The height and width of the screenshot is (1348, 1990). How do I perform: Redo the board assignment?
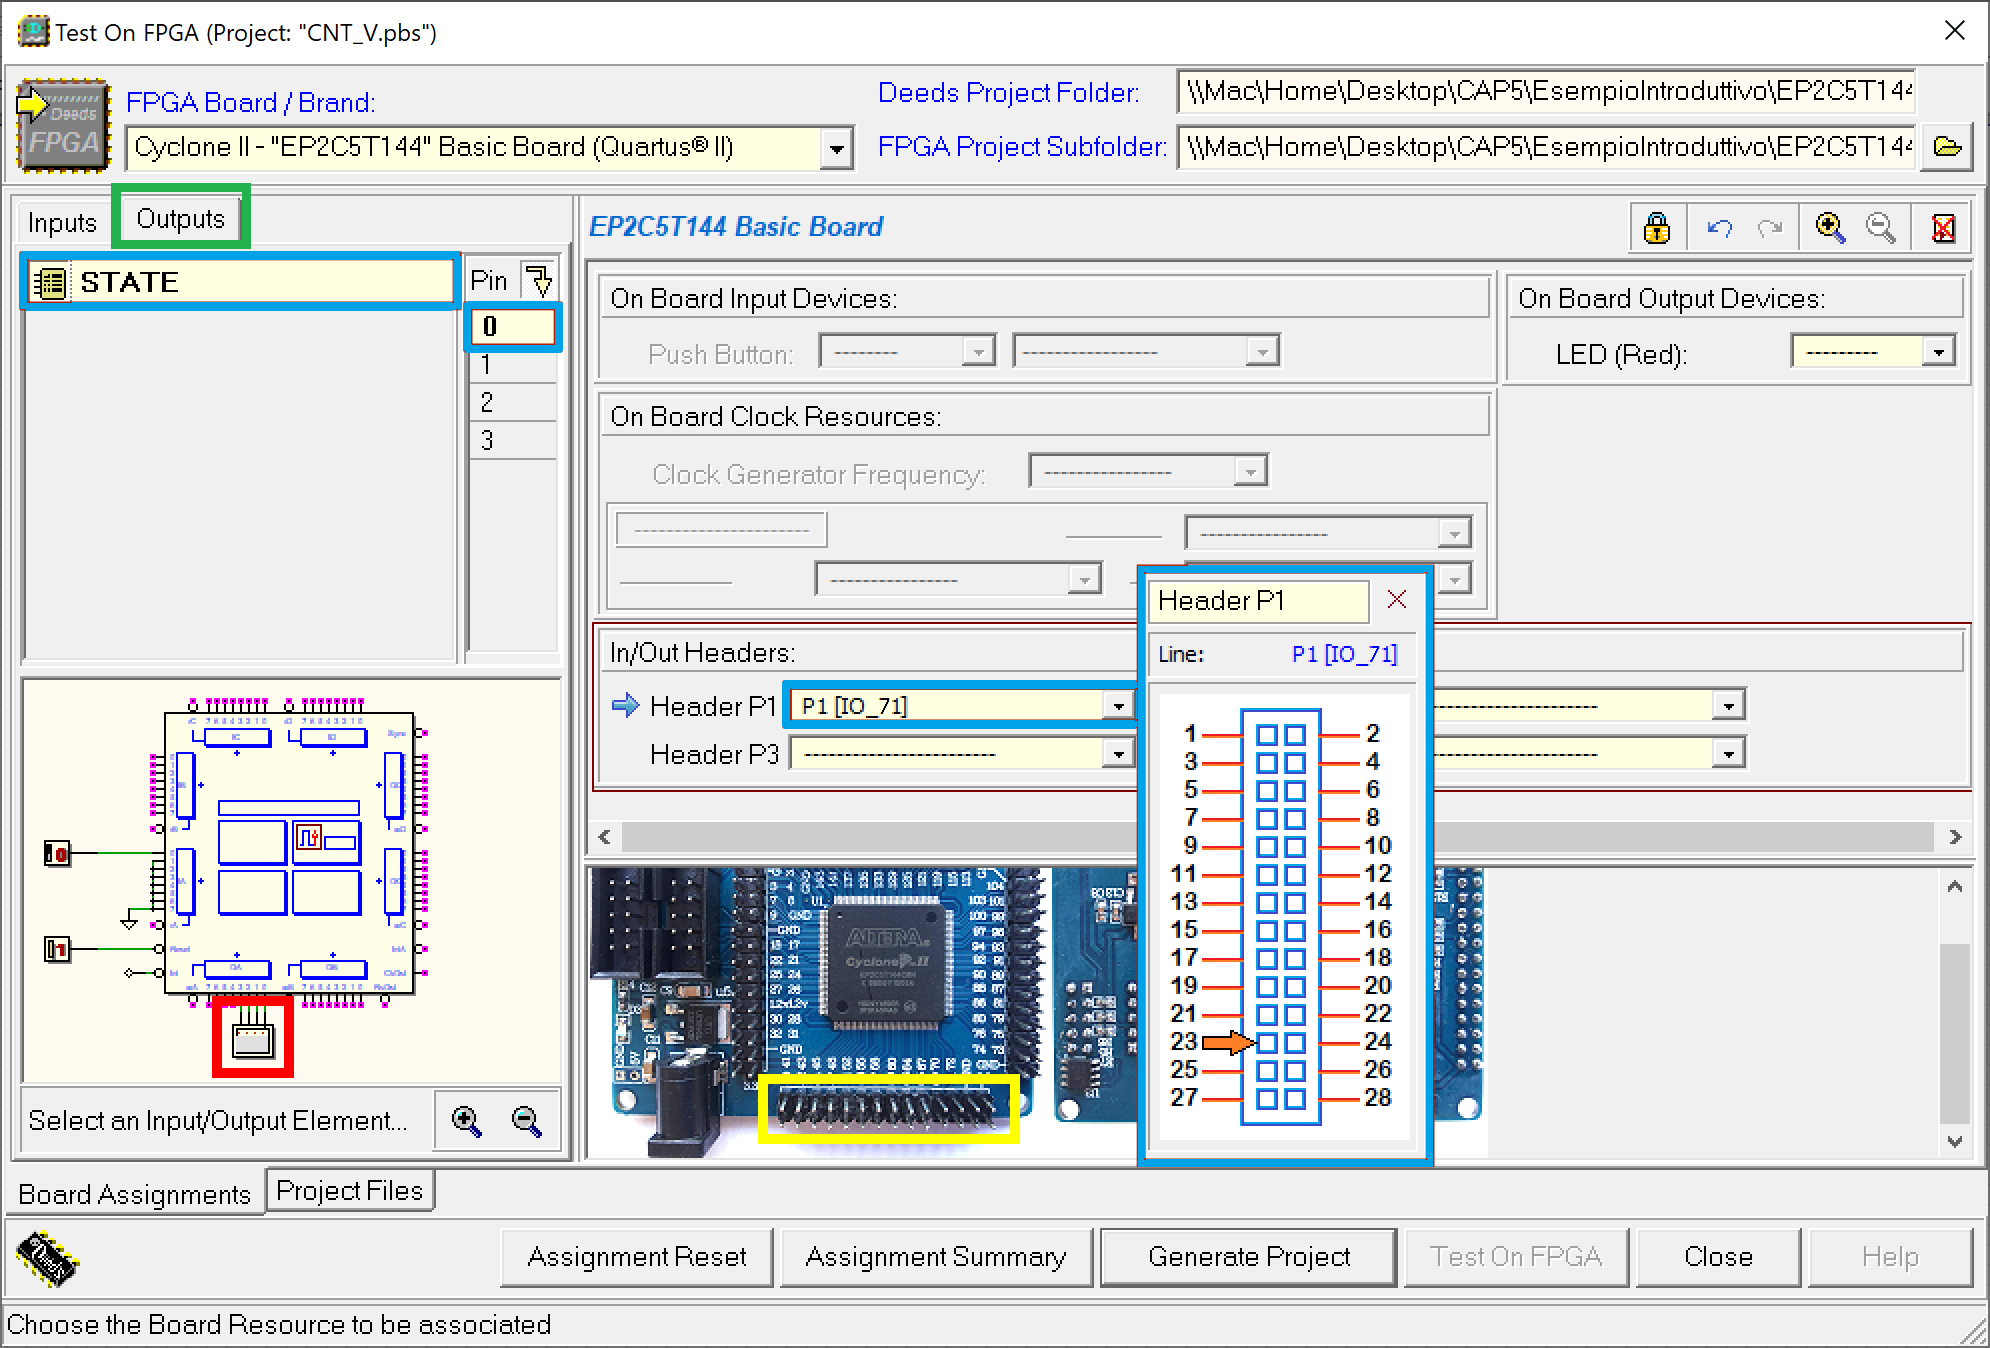[1770, 228]
